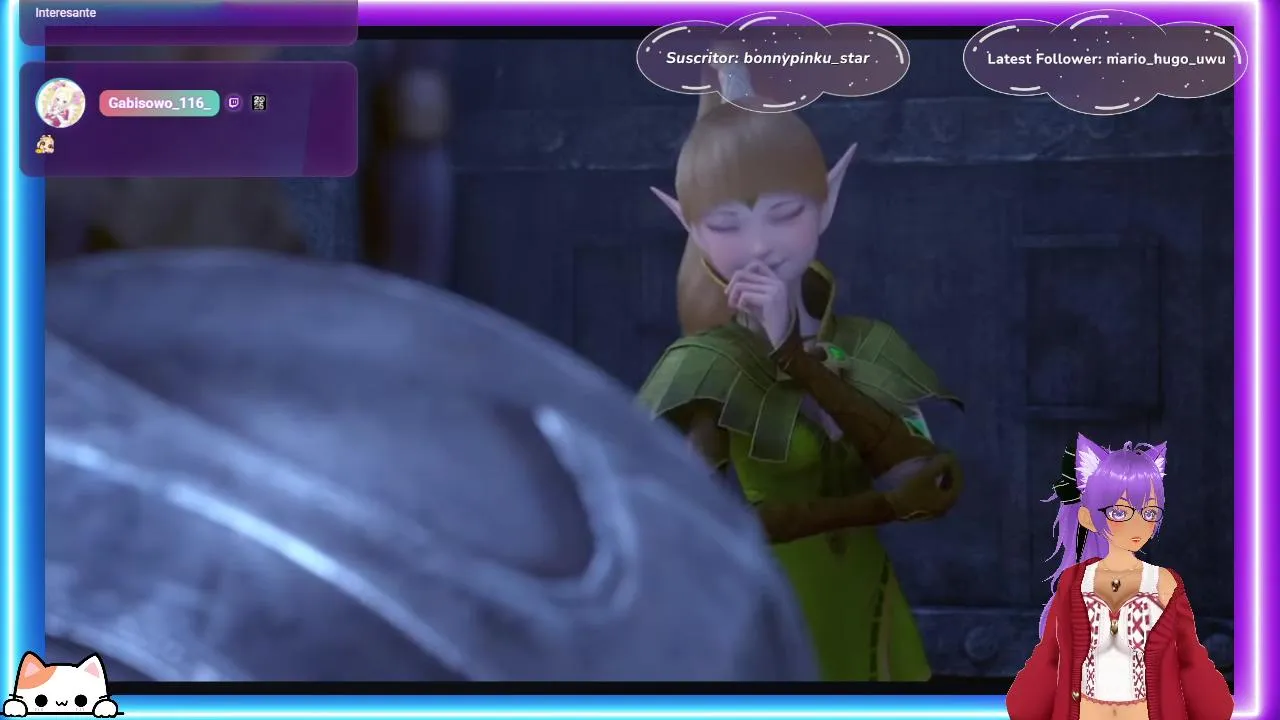Click Gabisowo_116_'s round avatar picture

(60, 103)
